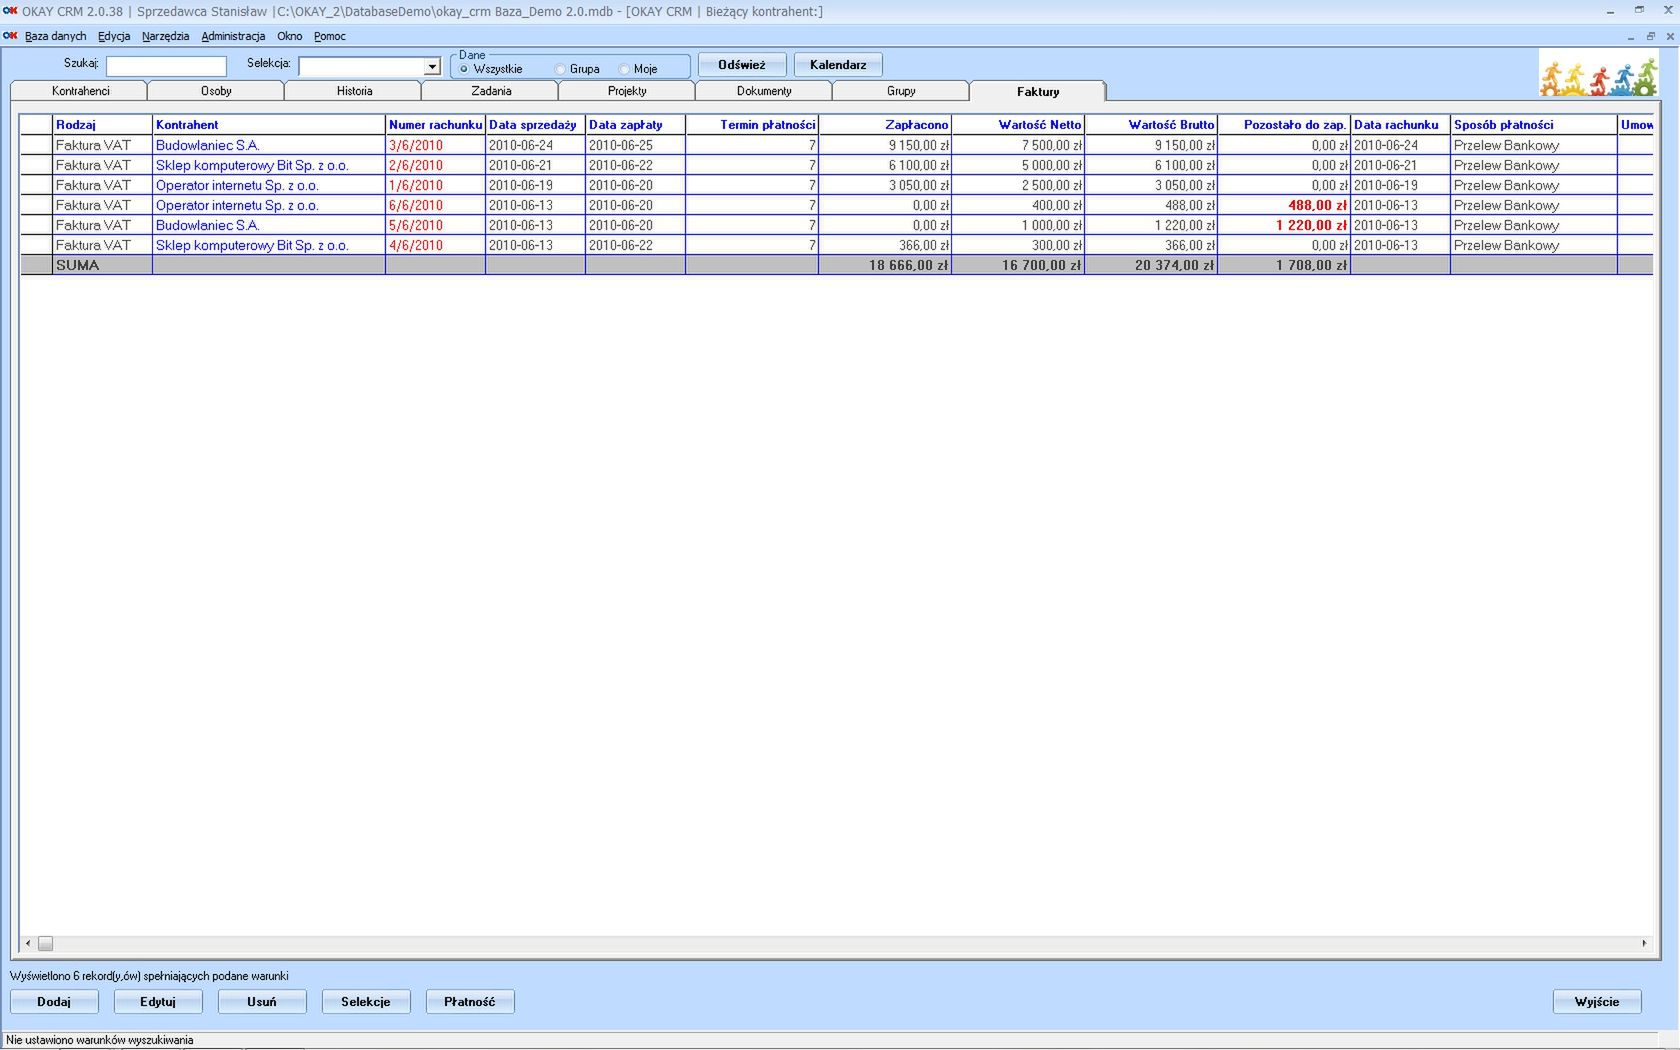Open the Administracja menu
The height and width of the screenshot is (1050, 1680).
pyautogui.click(x=233, y=36)
